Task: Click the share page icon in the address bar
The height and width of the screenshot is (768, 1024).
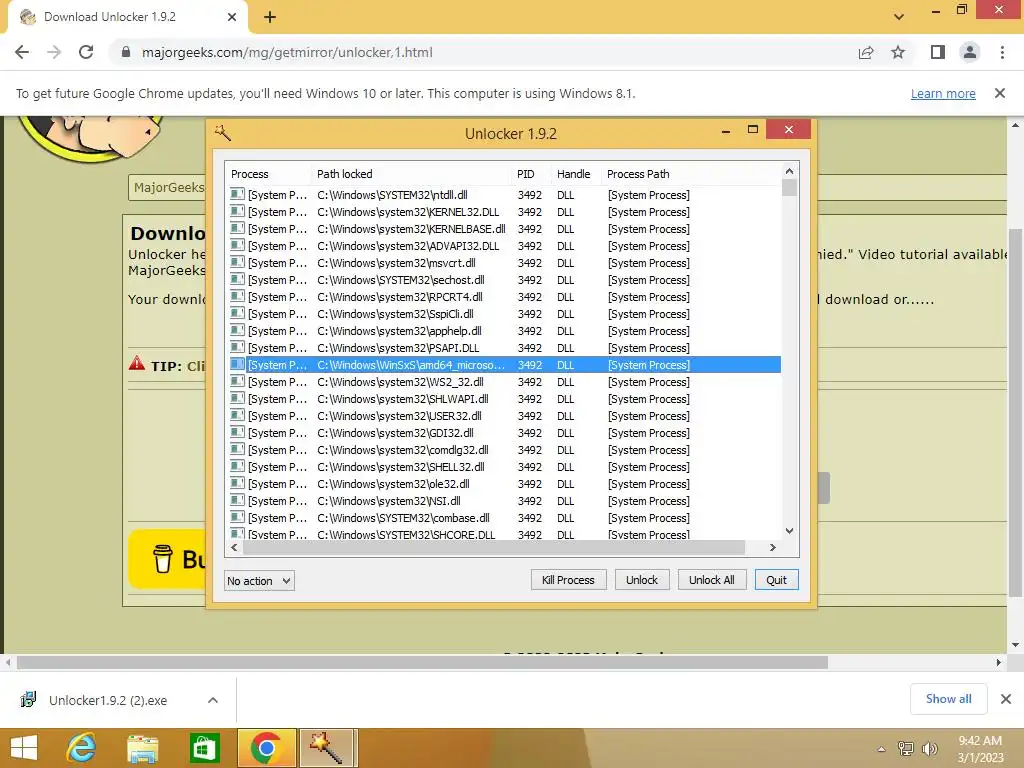Action: point(866,52)
